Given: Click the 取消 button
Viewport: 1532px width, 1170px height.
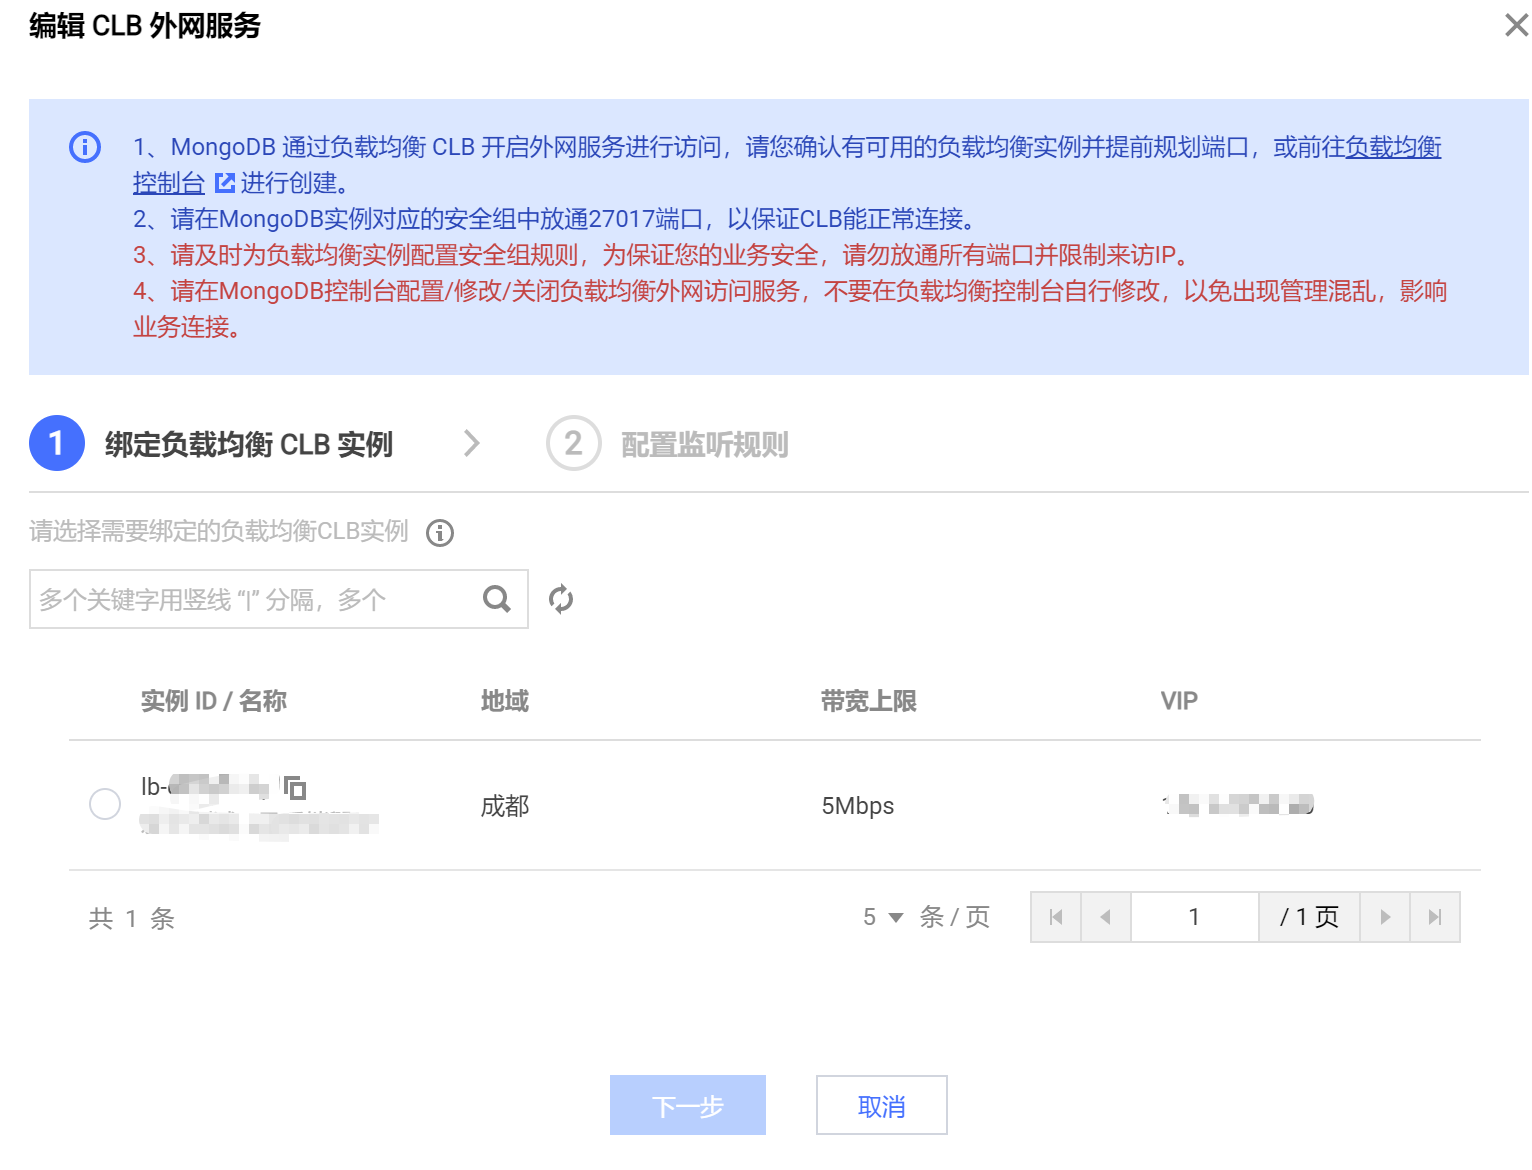Looking at the screenshot, I should [x=882, y=1105].
